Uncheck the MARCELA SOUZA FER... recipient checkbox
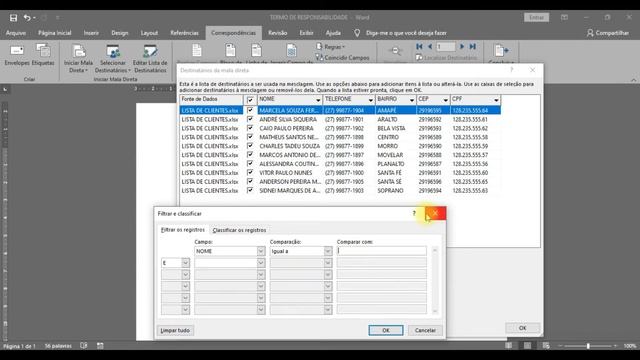 (x=250, y=110)
